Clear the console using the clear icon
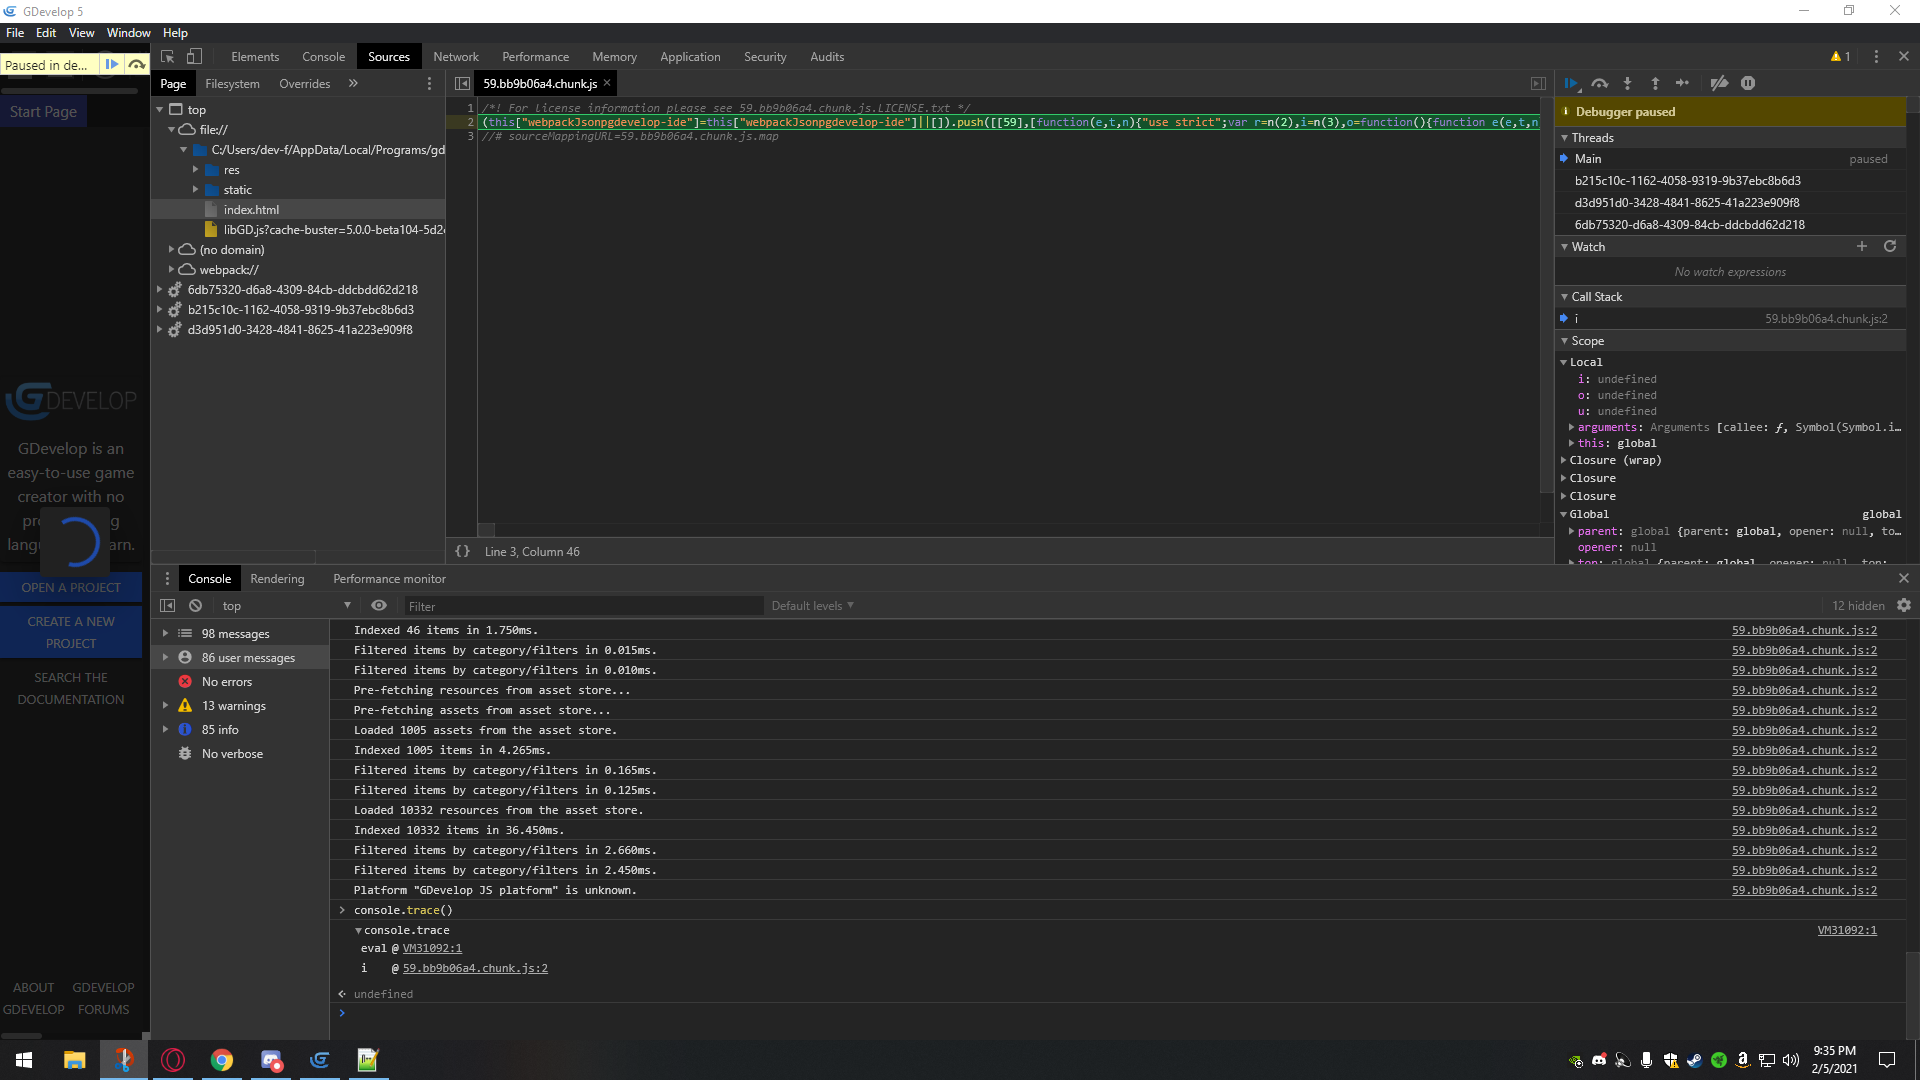Viewport: 1920px width, 1080px height. [196, 605]
